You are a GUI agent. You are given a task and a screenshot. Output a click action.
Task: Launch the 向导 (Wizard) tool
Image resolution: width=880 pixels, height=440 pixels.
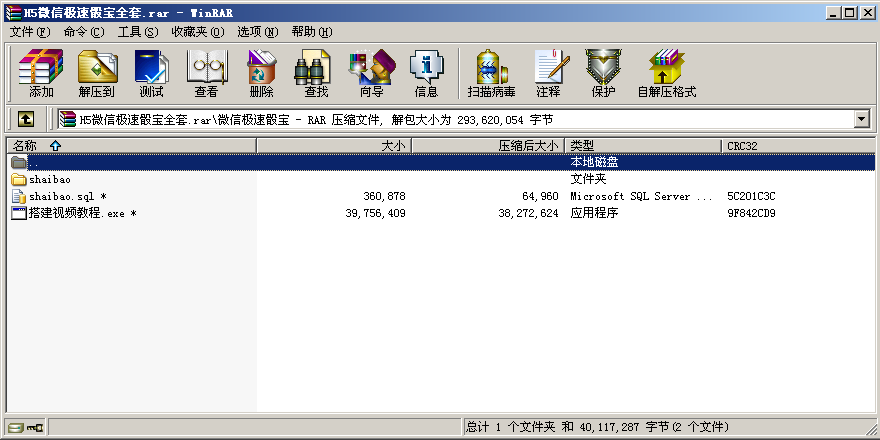(371, 73)
